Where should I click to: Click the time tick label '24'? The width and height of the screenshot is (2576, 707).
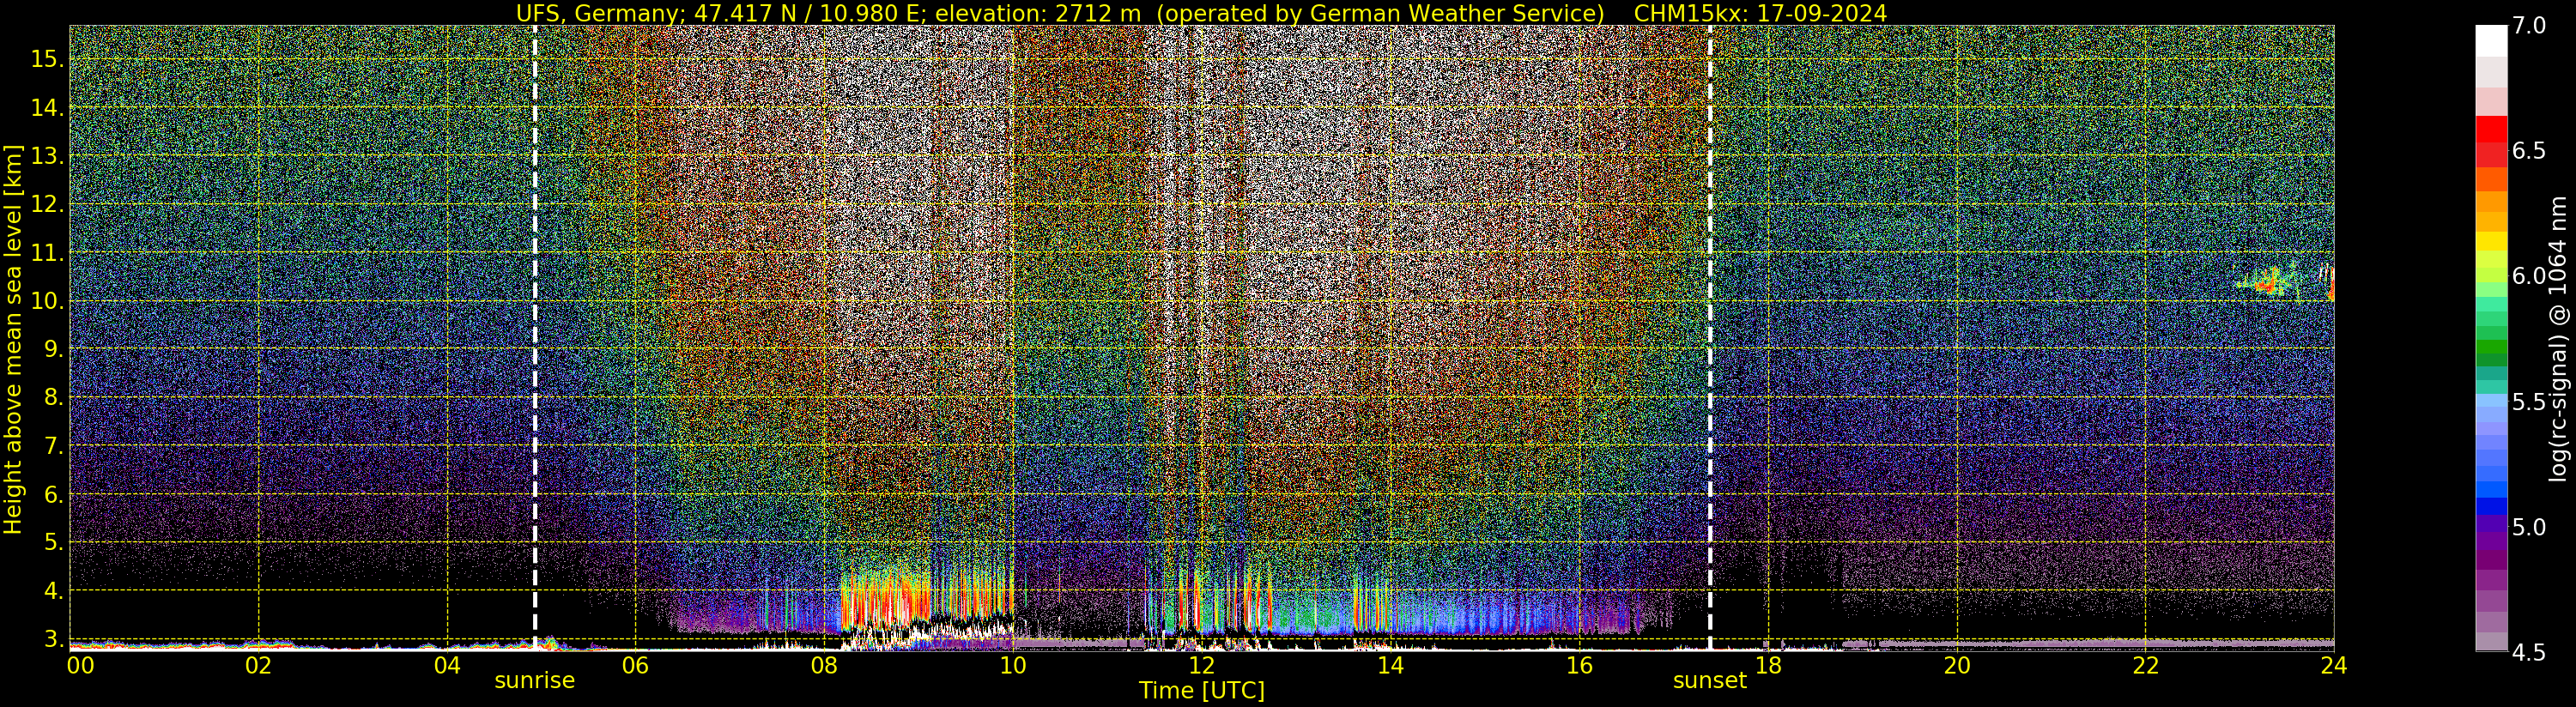pos(2334,665)
